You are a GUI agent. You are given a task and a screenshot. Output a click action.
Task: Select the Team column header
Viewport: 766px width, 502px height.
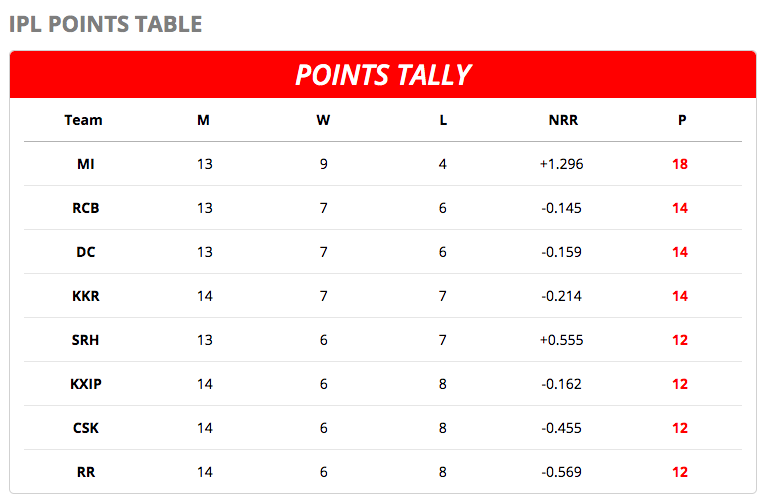pyautogui.click(x=83, y=120)
